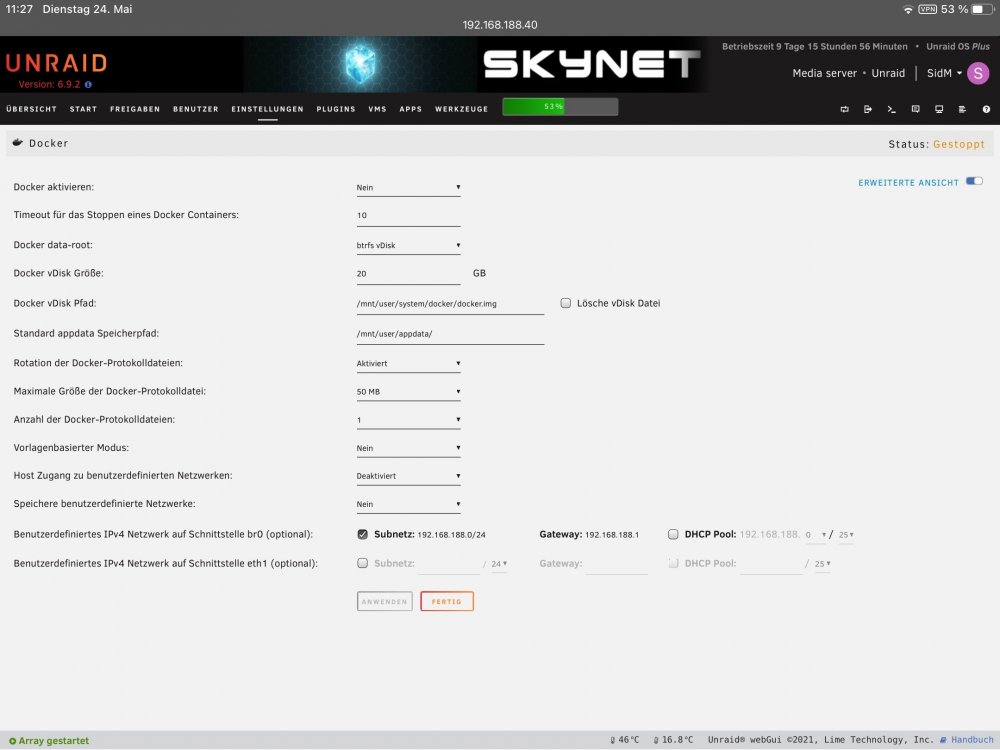Image resolution: width=1000 pixels, height=750 pixels.
Task: Enable the br0 DHCP Pool checkbox
Action: coord(673,534)
